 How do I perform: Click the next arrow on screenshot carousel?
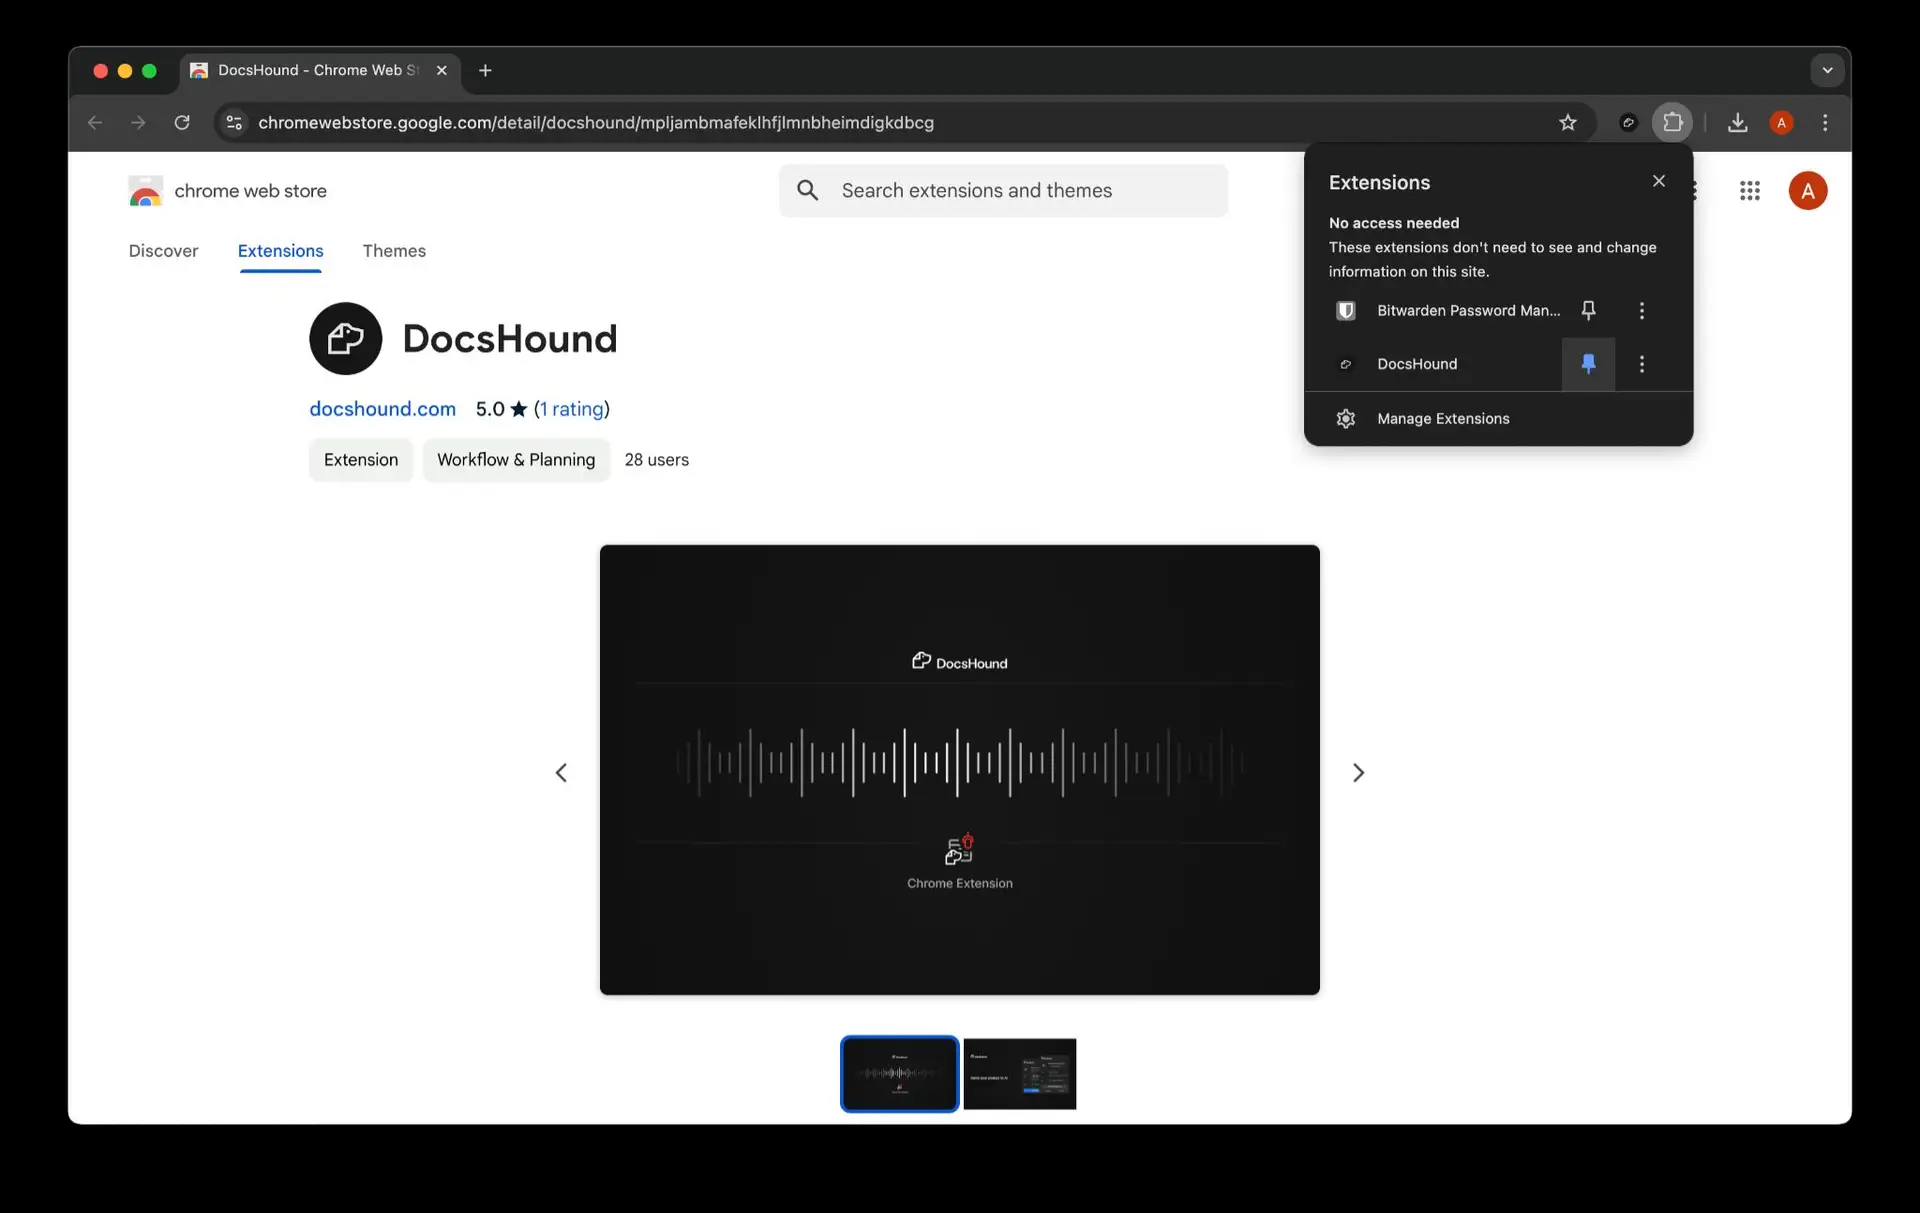(x=1358, y=771)
